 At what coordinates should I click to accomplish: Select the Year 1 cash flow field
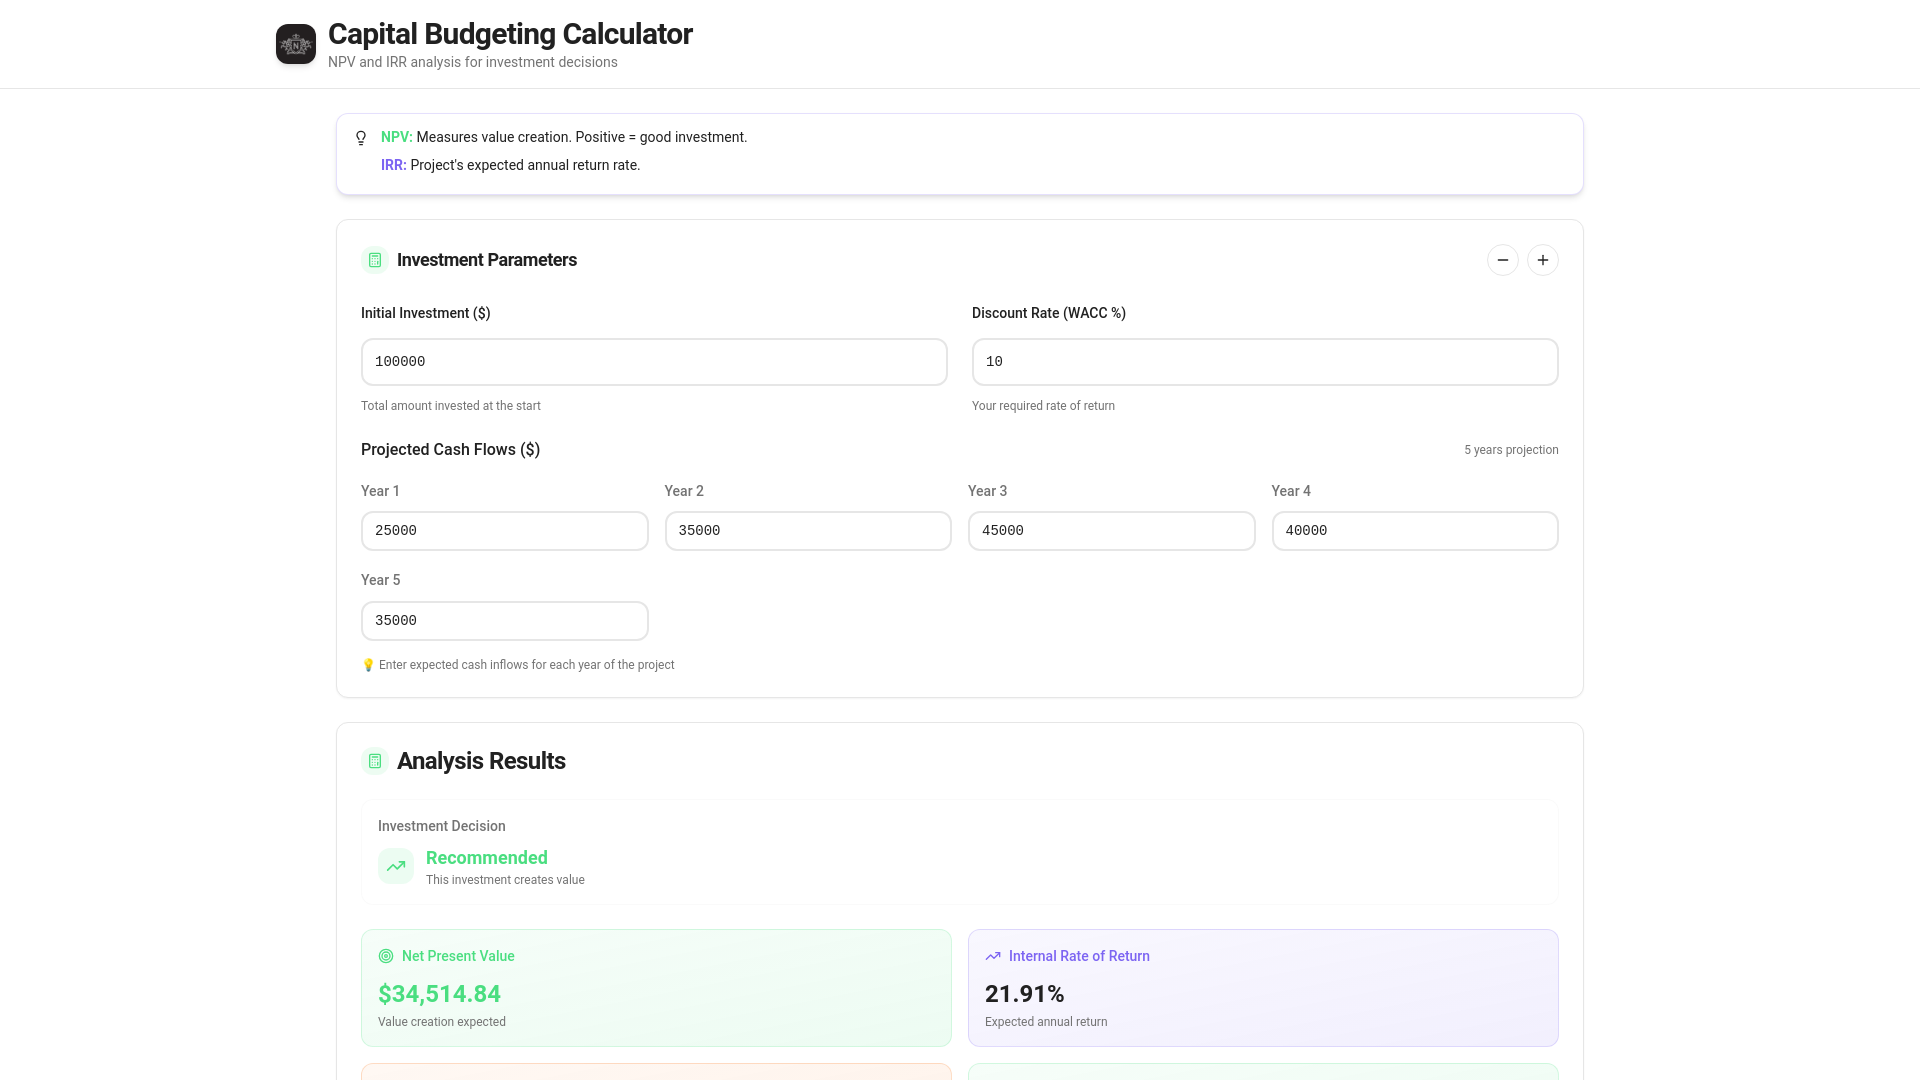click(x=504, y=531)
